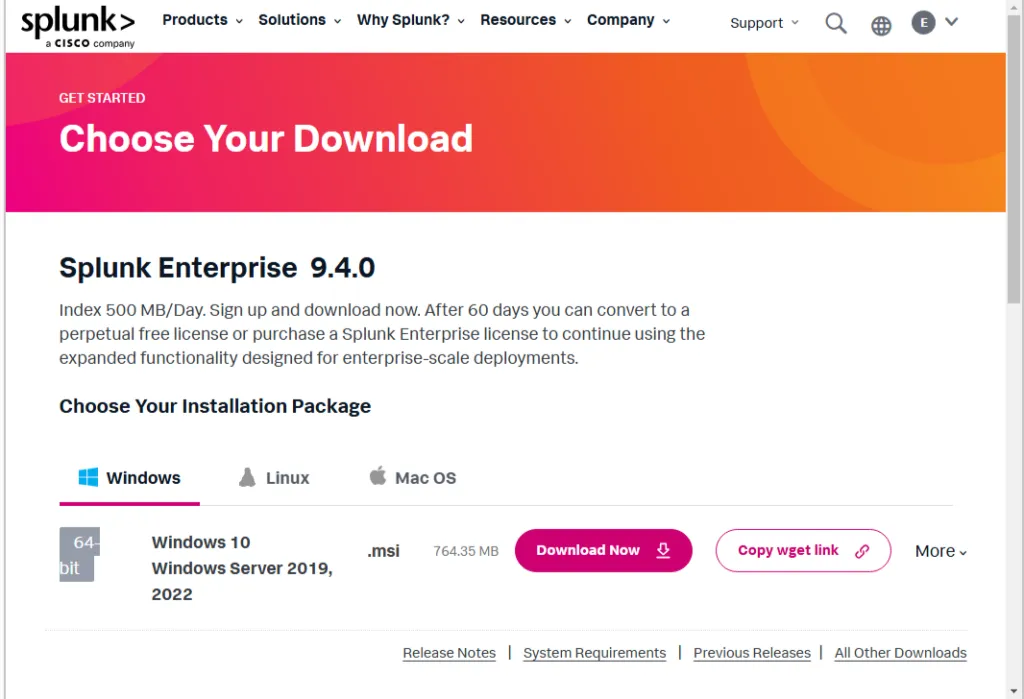The width and height of the screenshot is (1024, 699).
Task: Select the Windows tab
Action: [129, 478]
